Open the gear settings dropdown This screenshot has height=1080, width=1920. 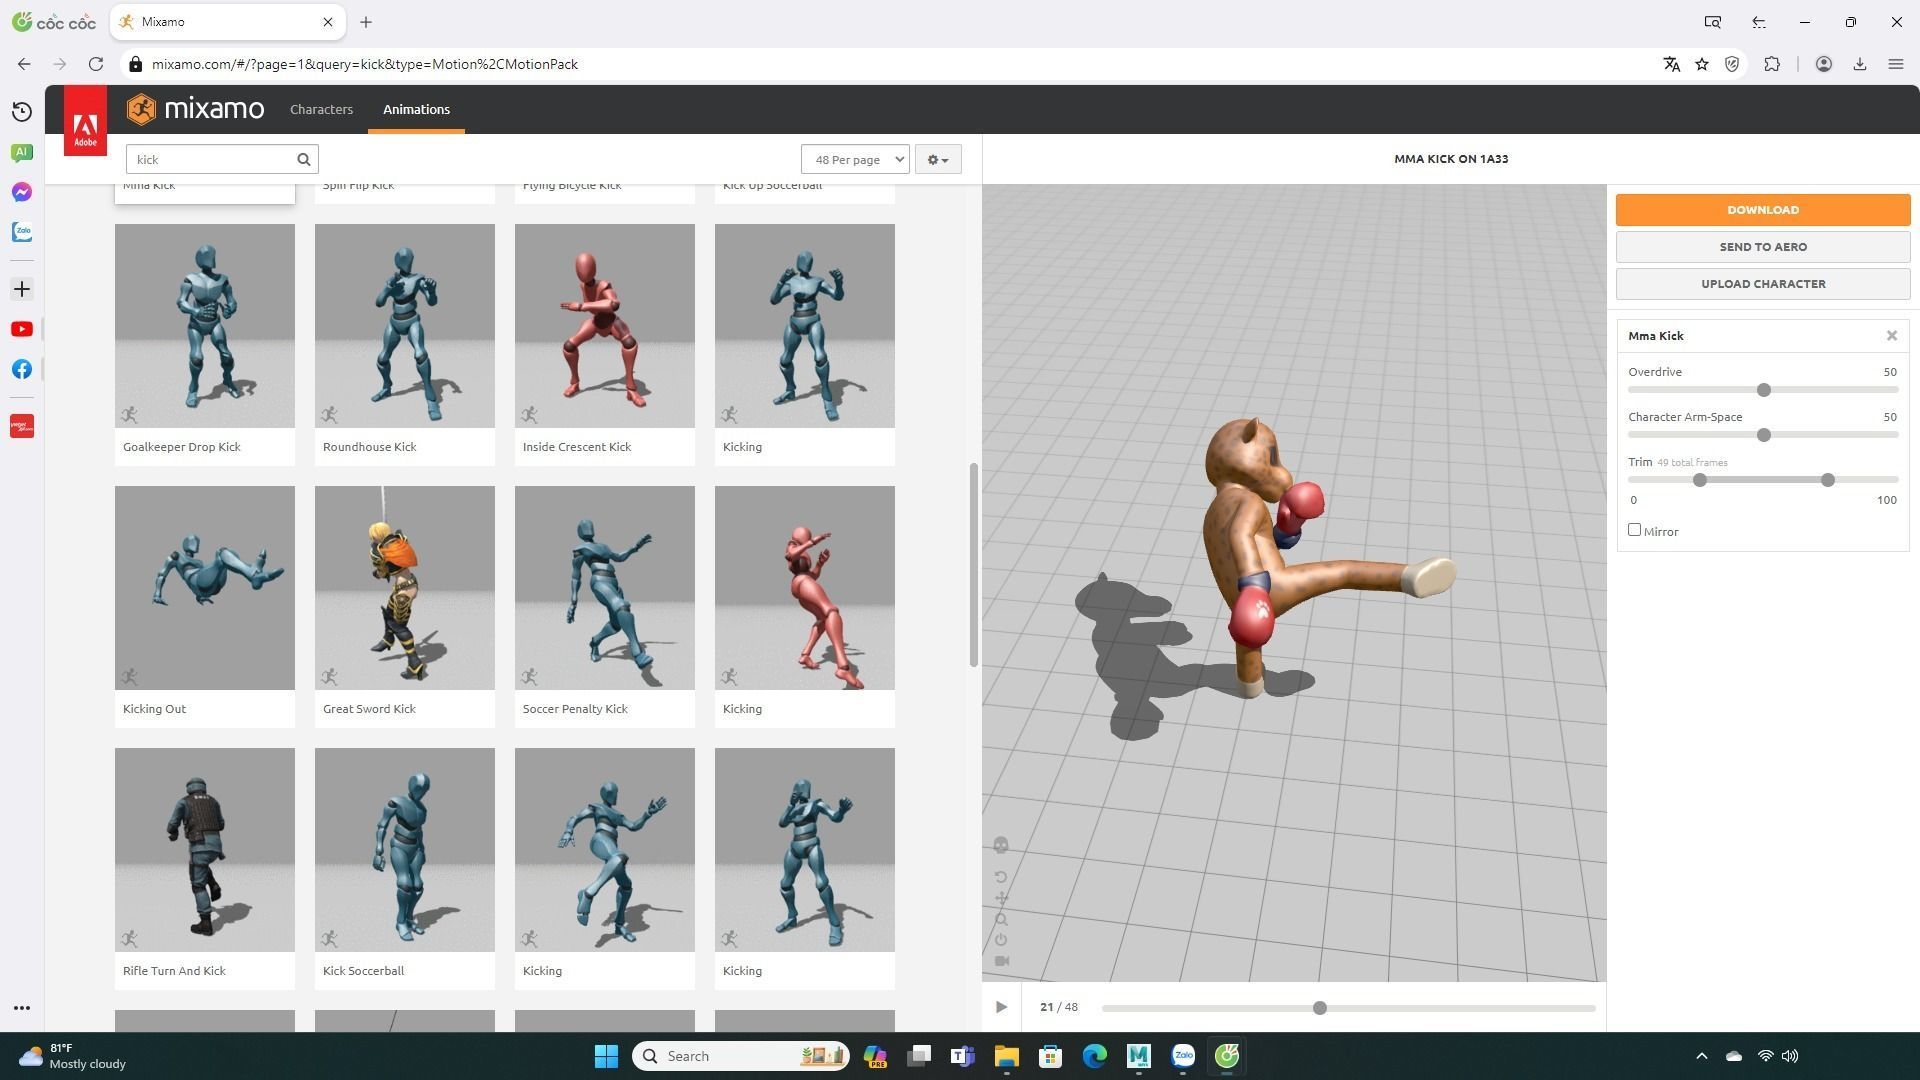pos(938,160)
